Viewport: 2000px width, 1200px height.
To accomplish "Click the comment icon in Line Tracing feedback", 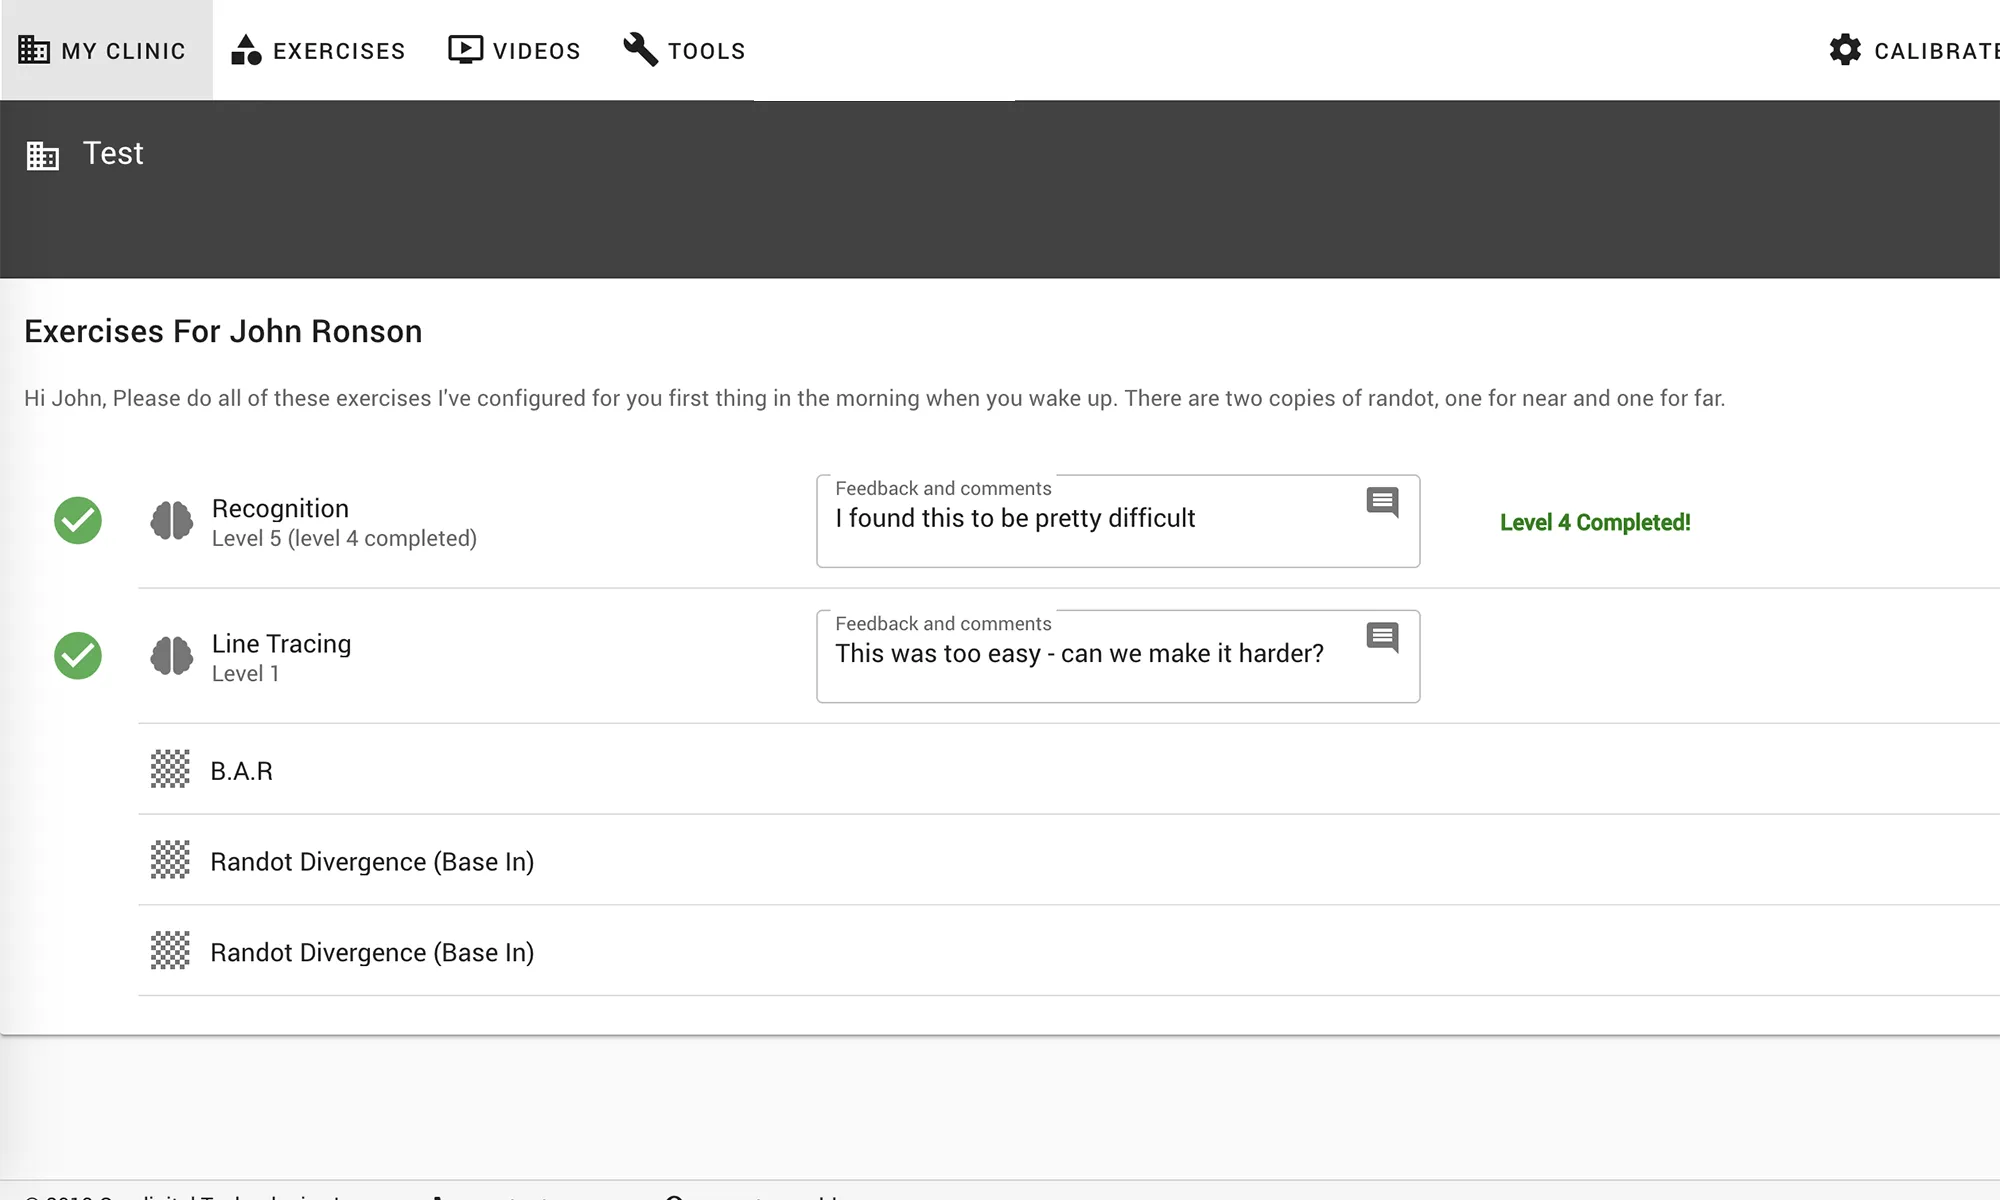I will (x=1382, y=637).
